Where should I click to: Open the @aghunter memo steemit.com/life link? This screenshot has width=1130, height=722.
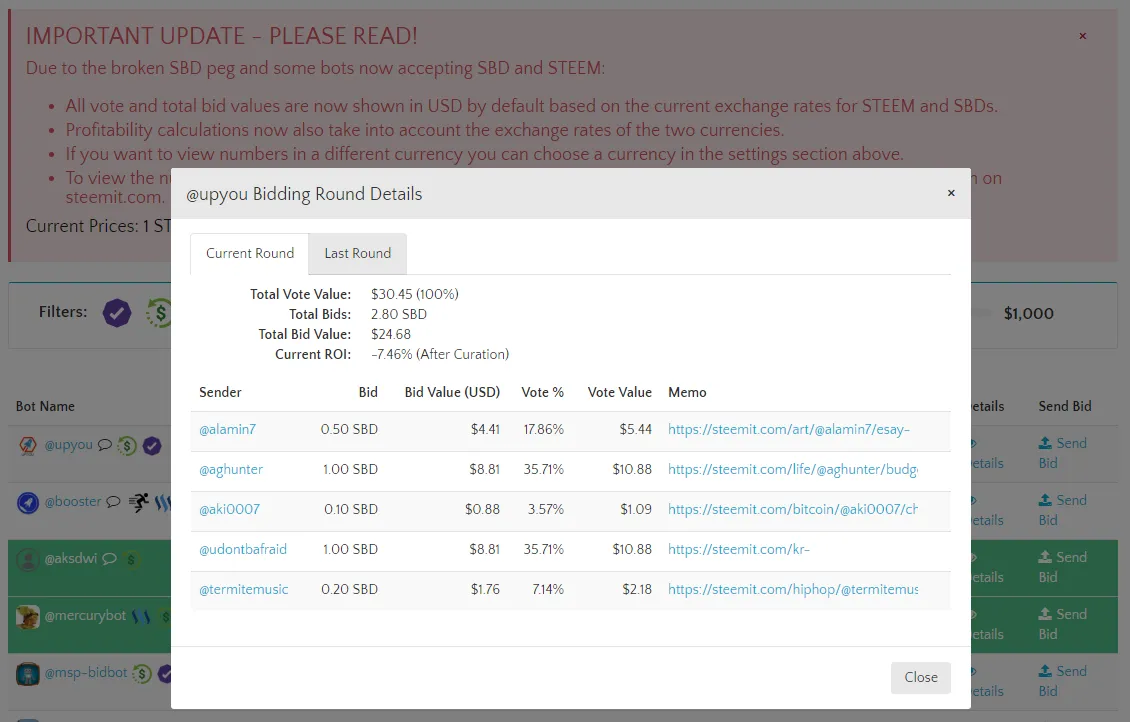[793, 470]
